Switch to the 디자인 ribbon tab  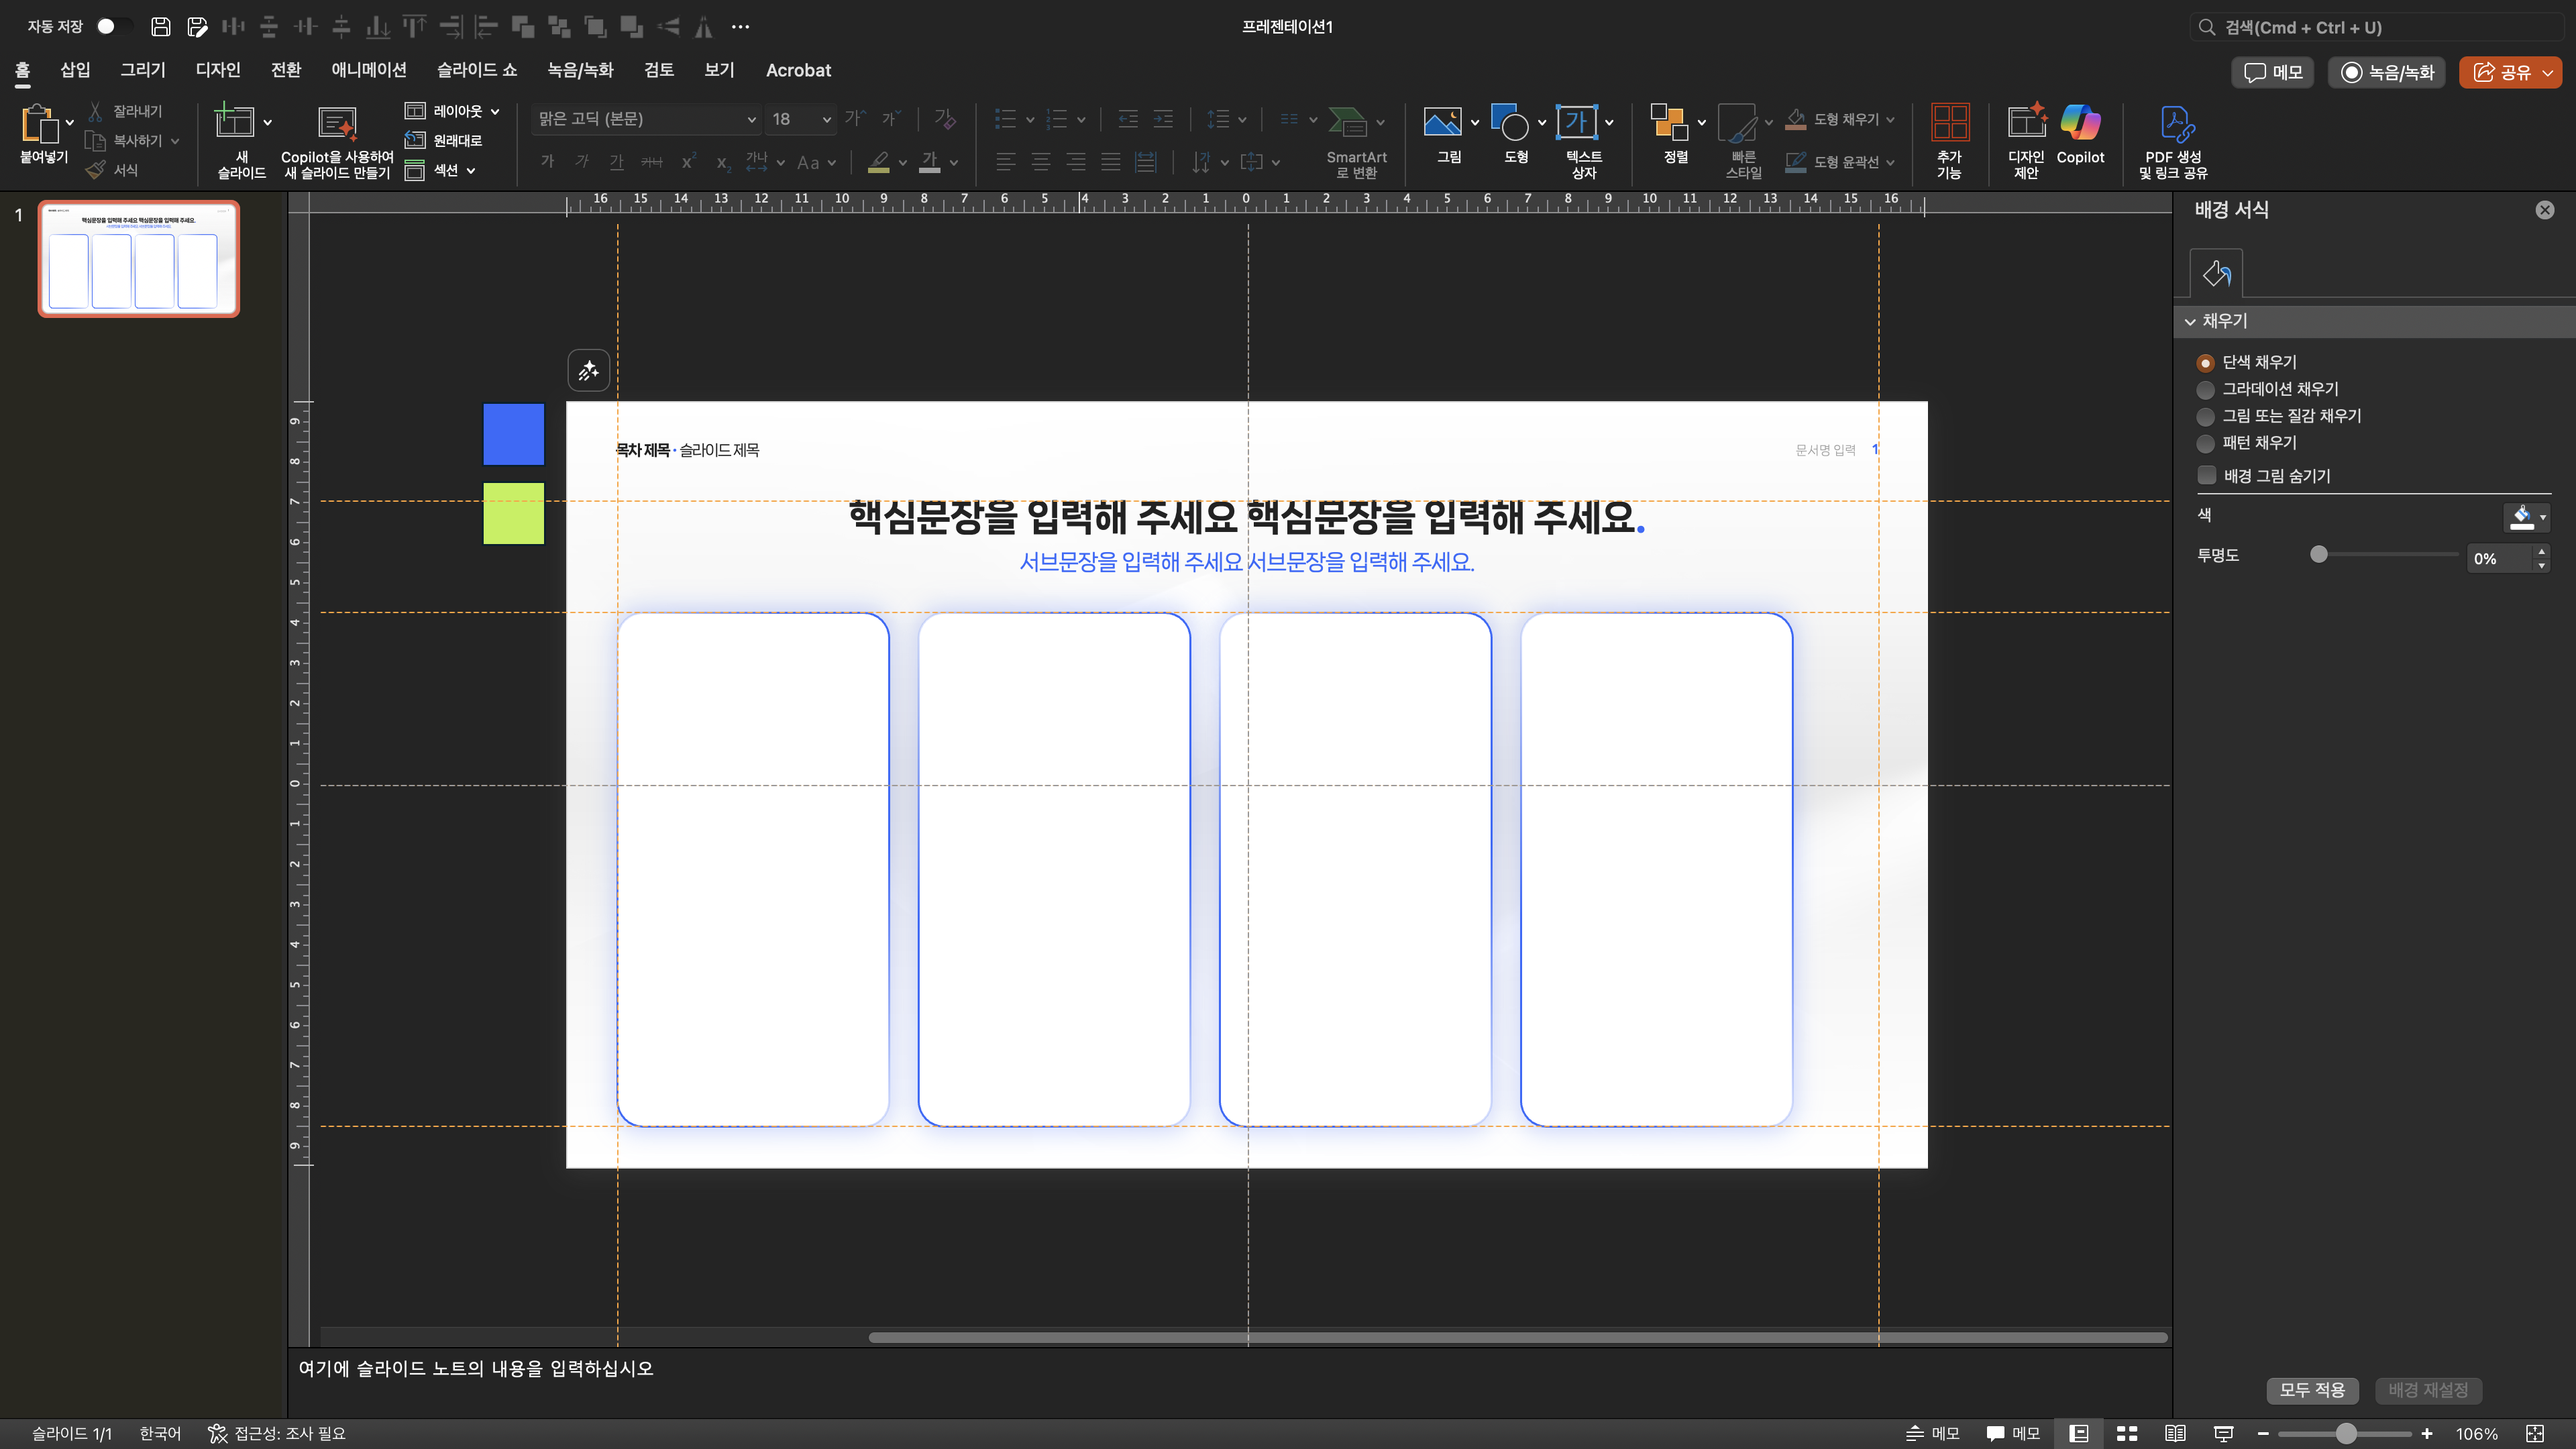click(217, 70)
